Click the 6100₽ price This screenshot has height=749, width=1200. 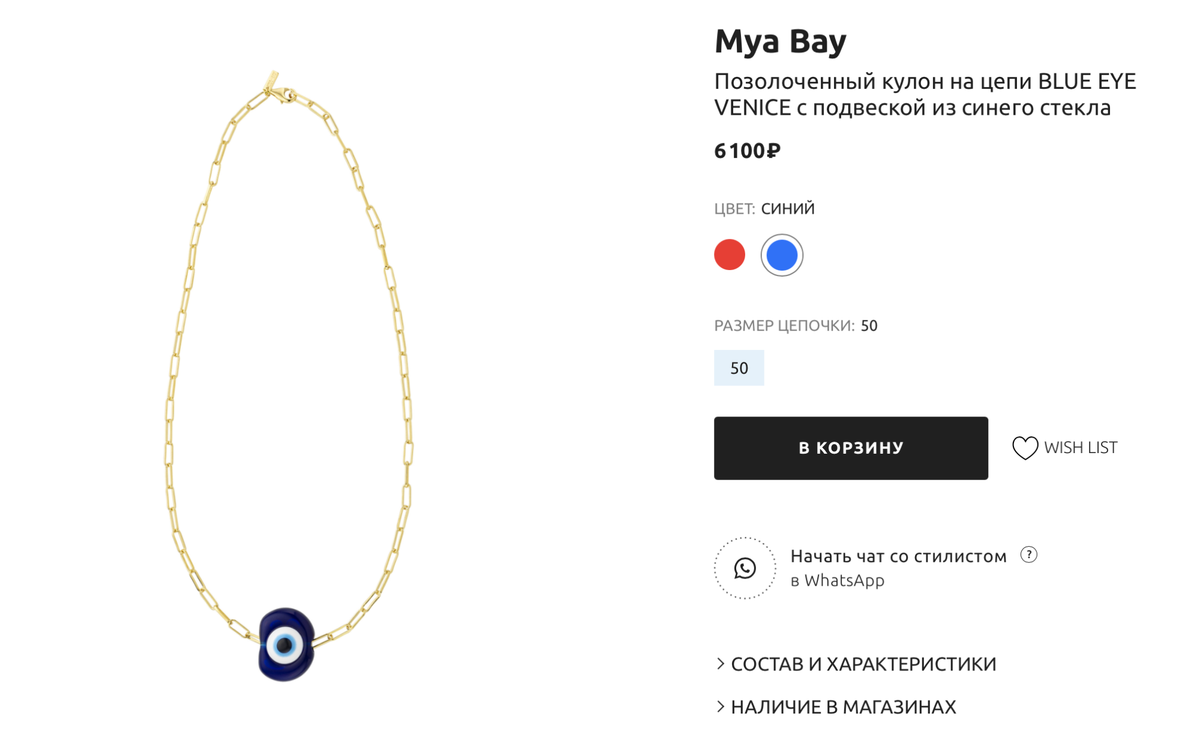747,151
